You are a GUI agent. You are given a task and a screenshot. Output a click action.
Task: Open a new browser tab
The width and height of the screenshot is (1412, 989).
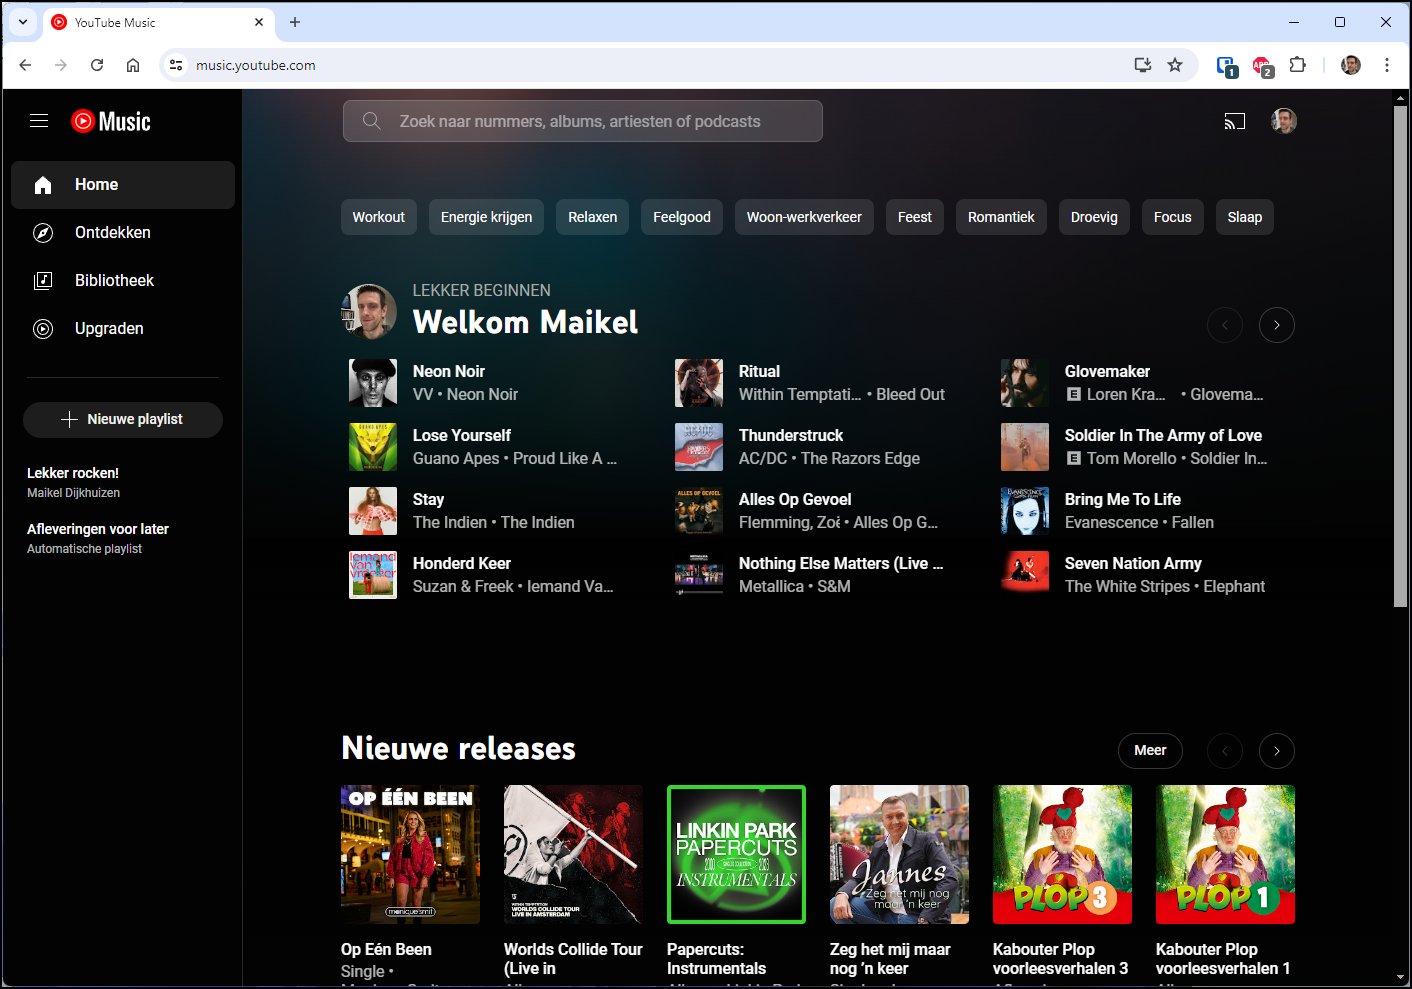[295, 22]
